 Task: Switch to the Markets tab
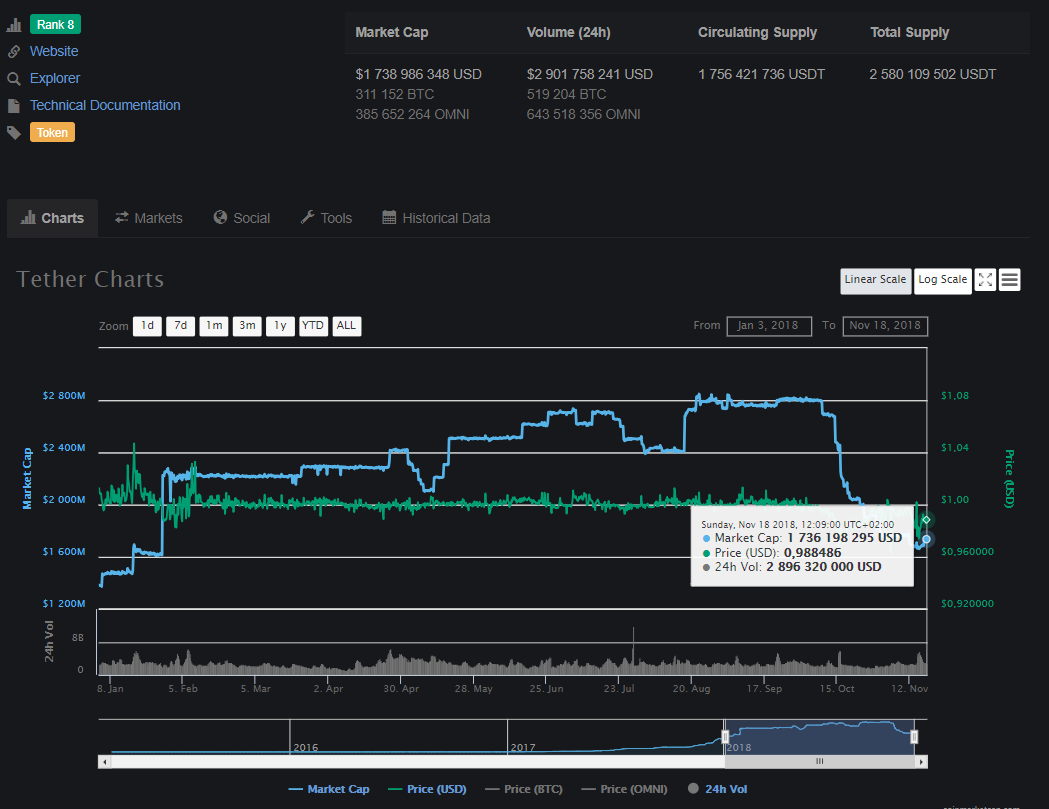[149, 218]
